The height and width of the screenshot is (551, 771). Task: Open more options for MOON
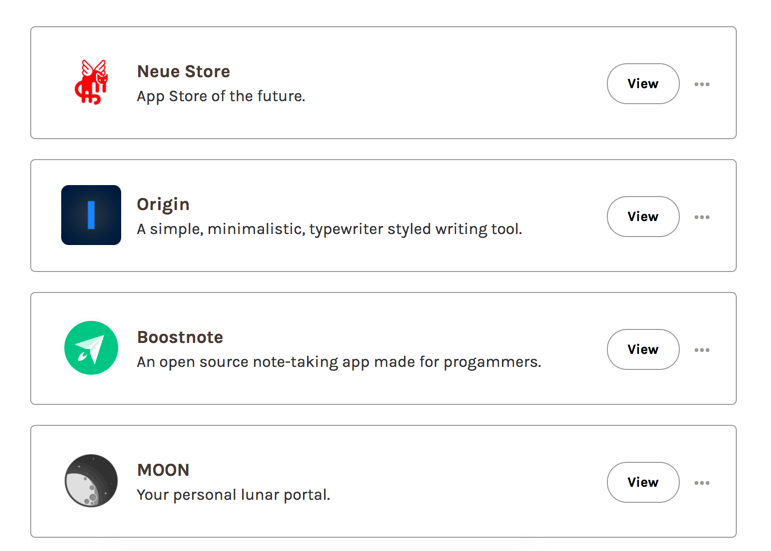click(x=702, y=483)
